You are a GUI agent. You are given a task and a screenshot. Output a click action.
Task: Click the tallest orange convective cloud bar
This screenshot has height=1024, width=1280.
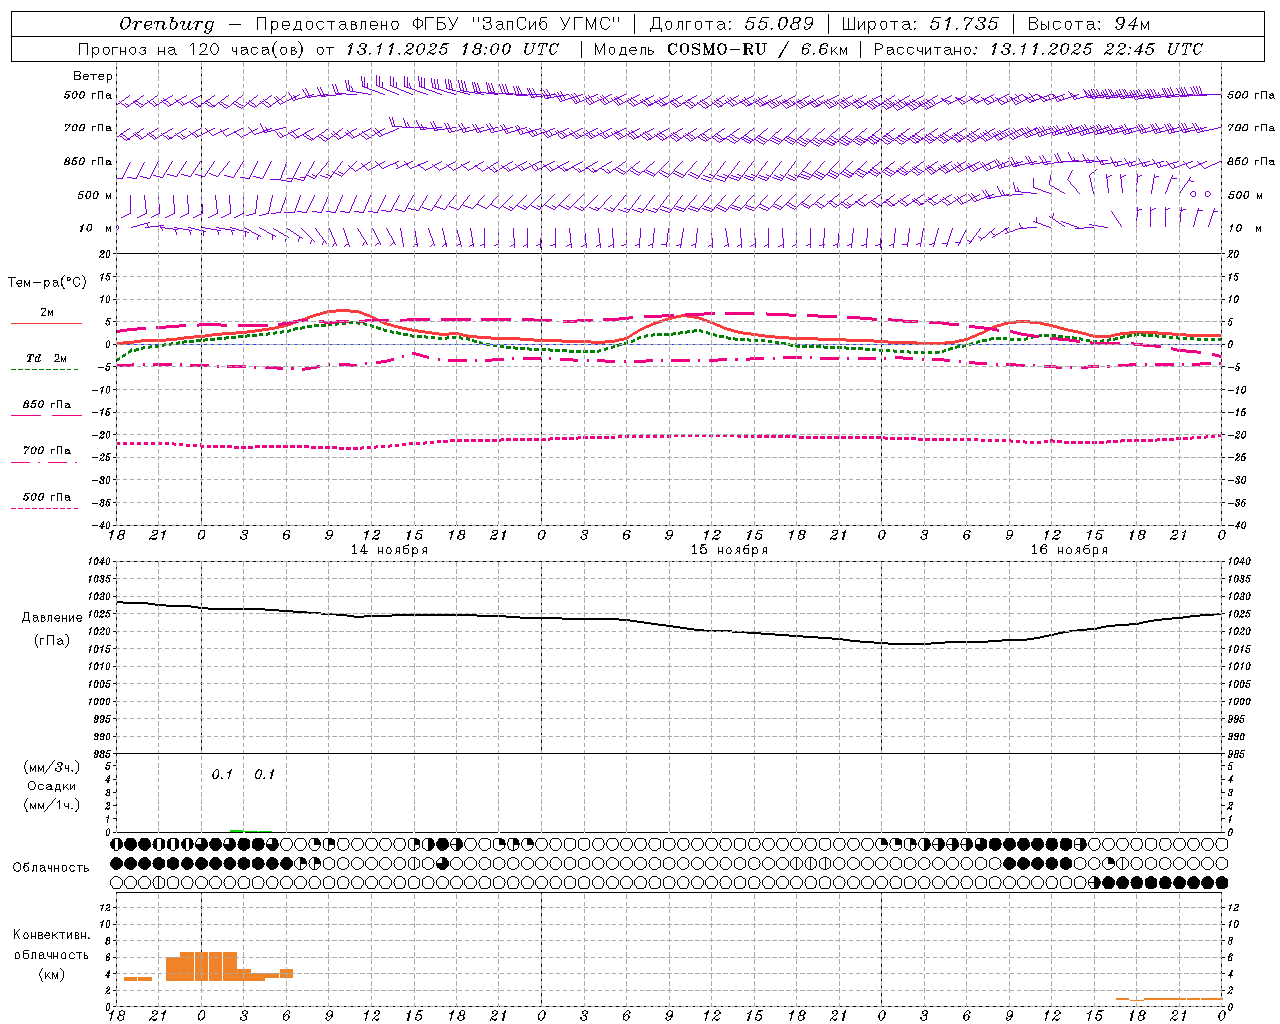coord(208,966)
